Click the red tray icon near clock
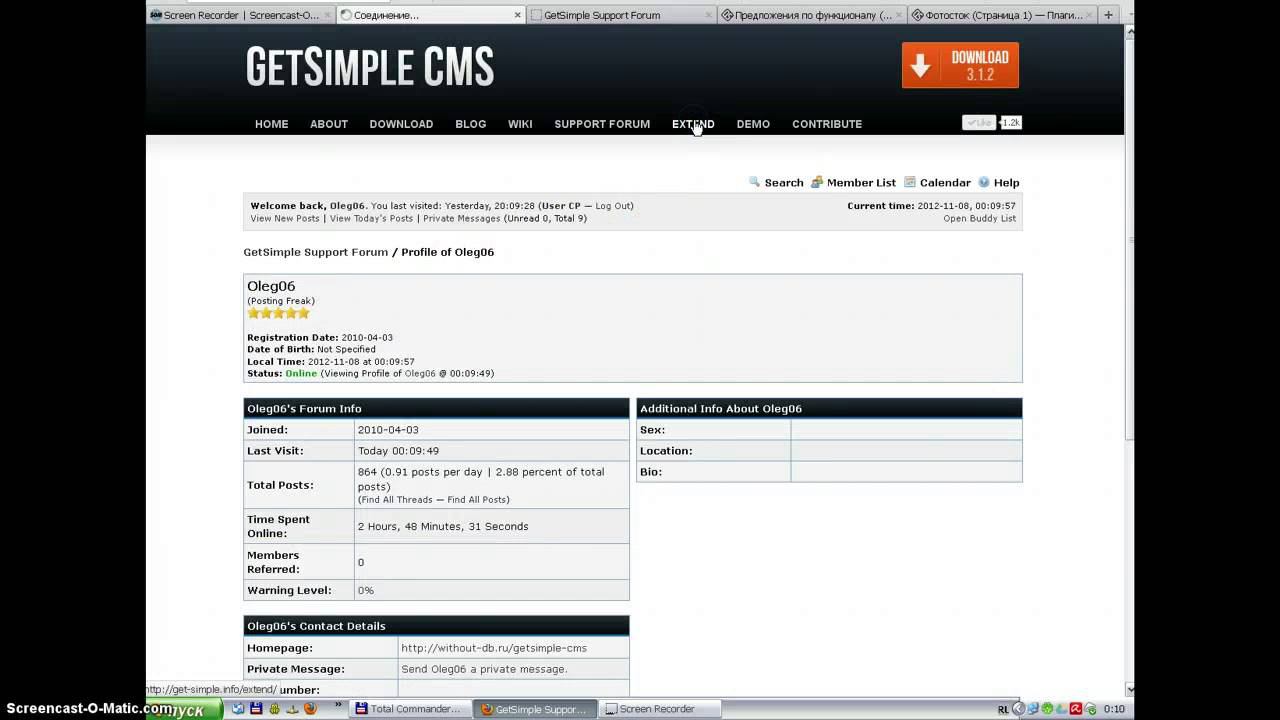 [x=1076, y=709]
